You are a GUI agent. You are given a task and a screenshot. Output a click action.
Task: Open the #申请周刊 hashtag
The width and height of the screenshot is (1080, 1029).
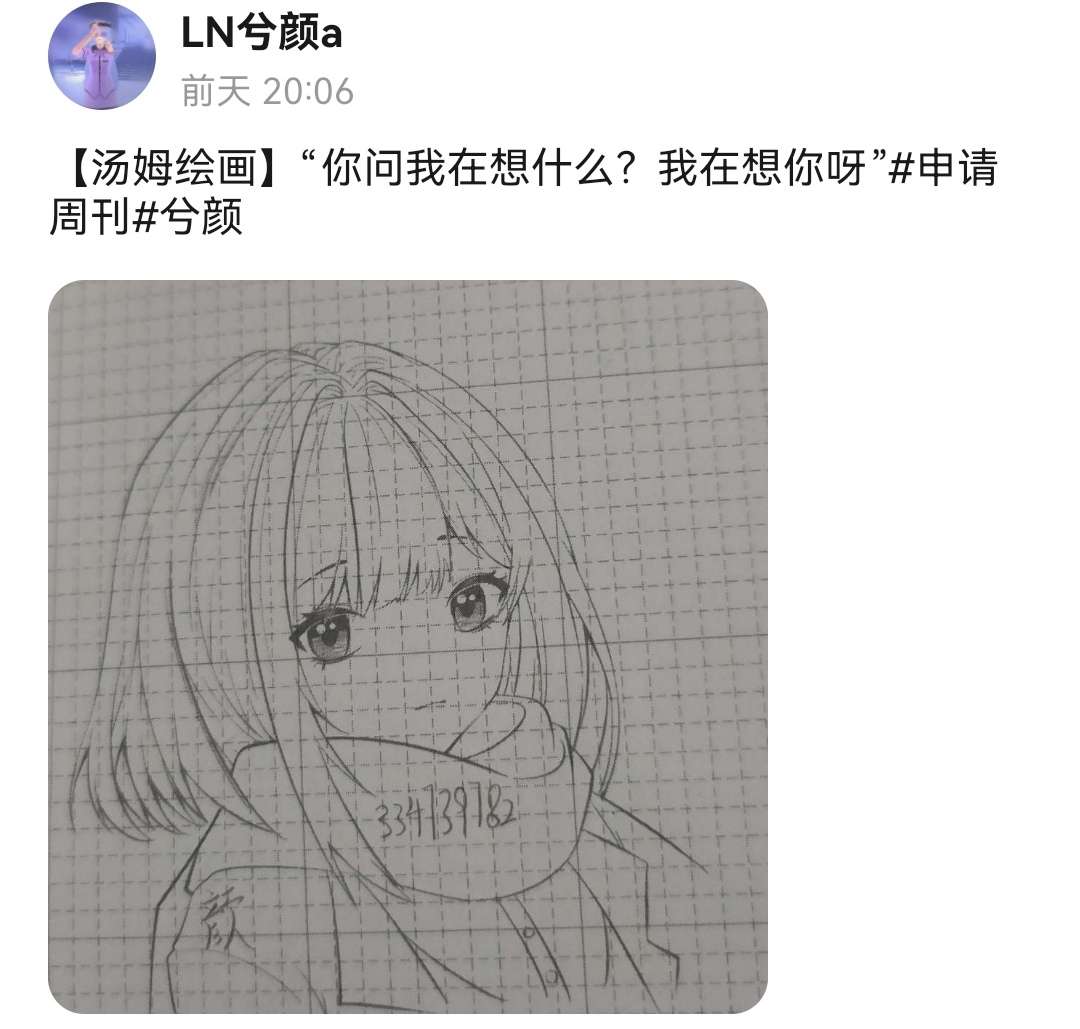[x=523, y=192]
